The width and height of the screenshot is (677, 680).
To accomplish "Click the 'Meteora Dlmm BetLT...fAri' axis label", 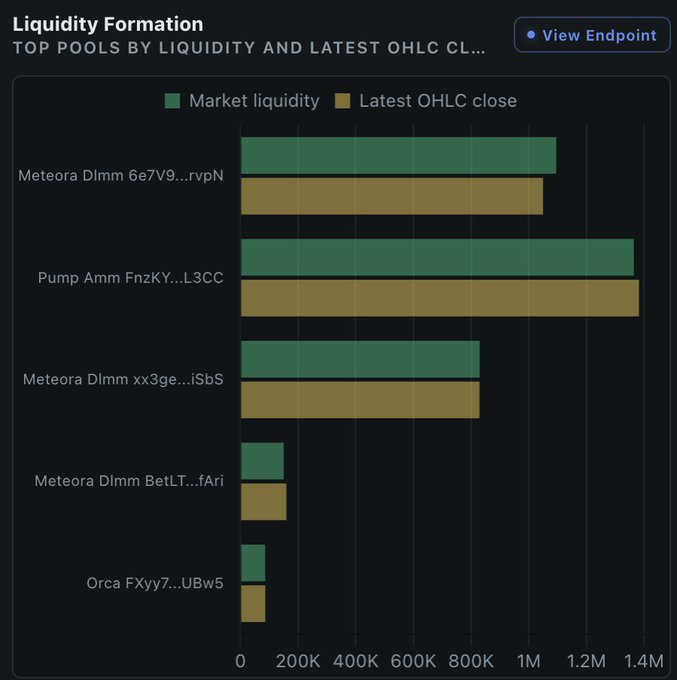I will point(129,481).
